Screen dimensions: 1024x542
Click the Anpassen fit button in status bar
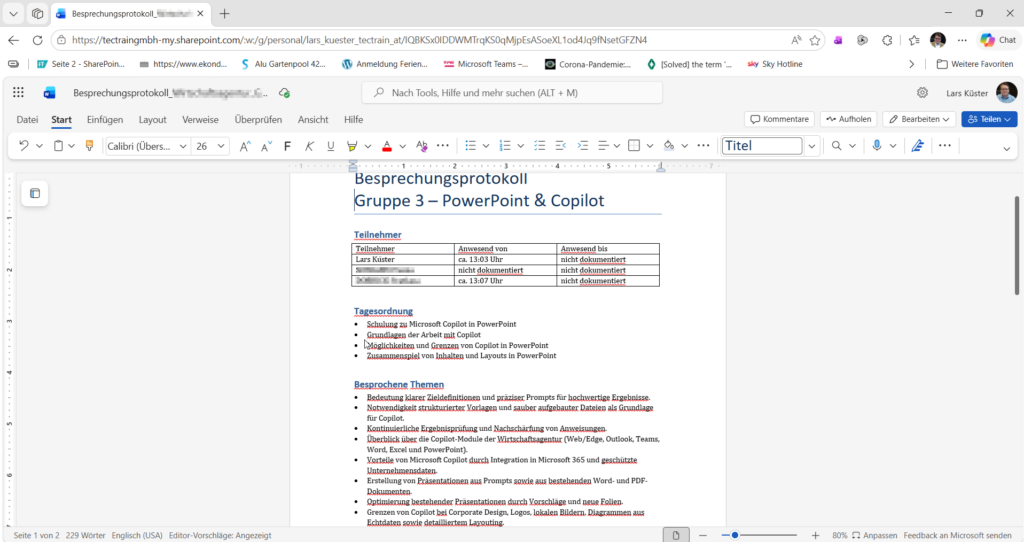click(874, 535)
